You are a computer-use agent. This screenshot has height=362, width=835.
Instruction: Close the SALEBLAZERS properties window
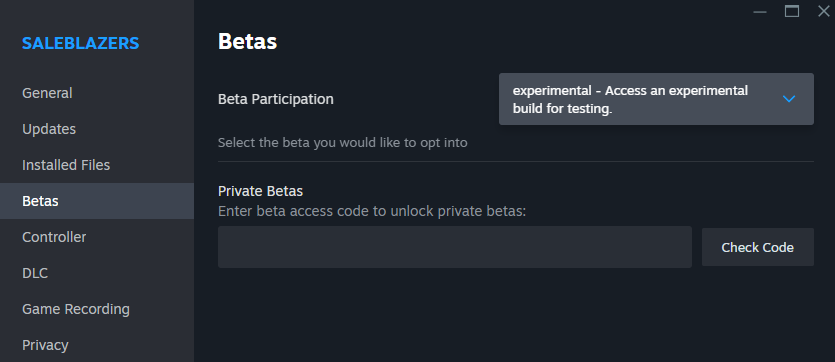pyautogui.click(x=823, y=11)
